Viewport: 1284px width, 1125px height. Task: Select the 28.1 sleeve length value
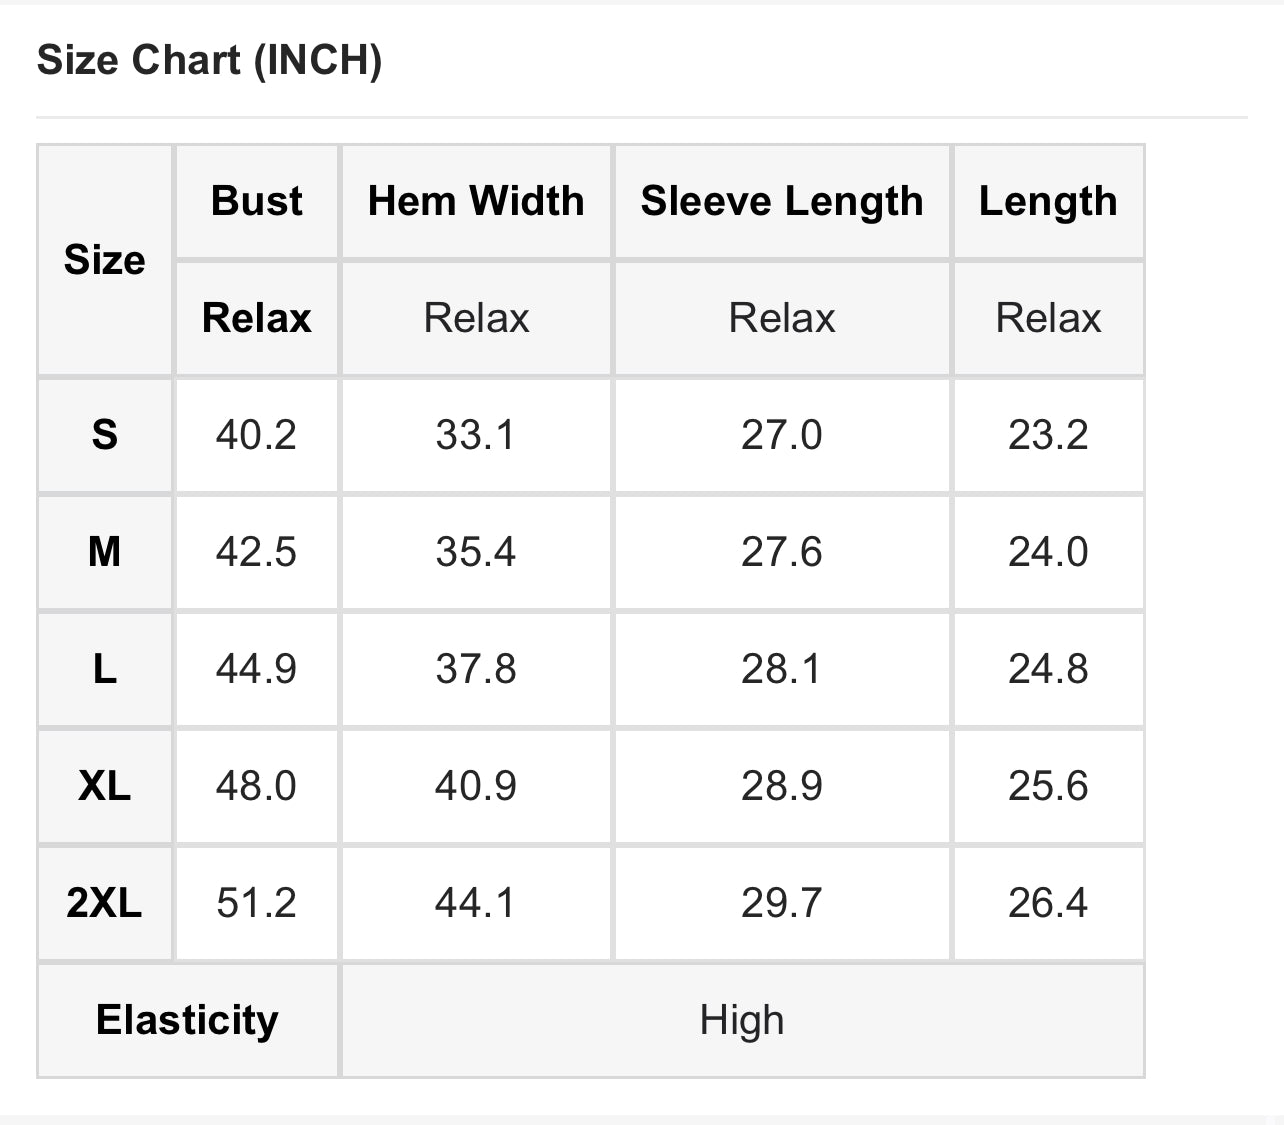tap(781, 669)
